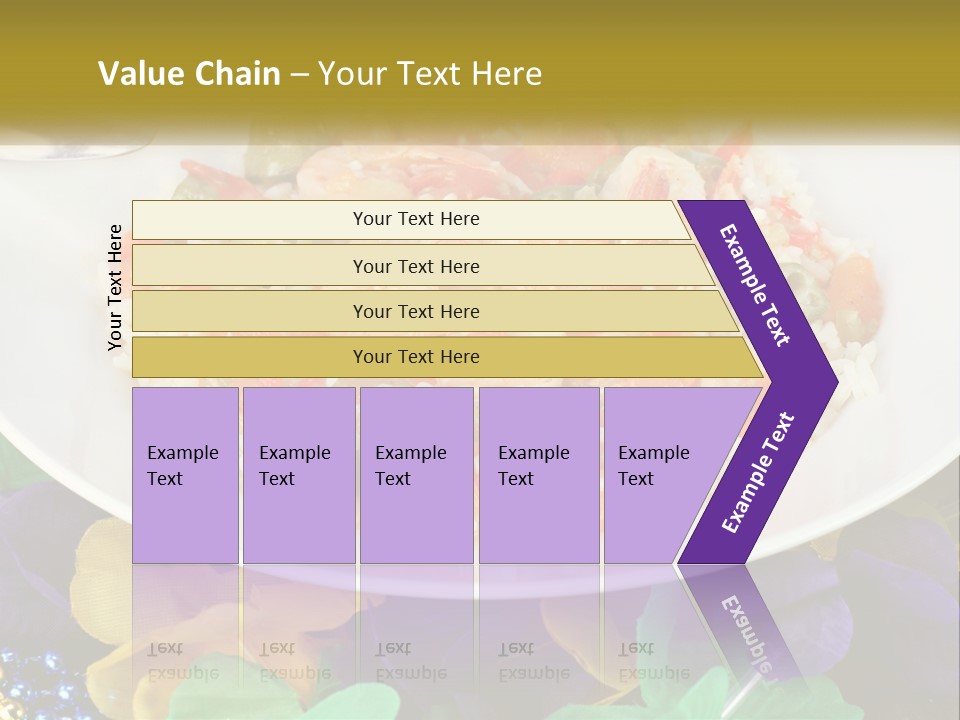Click the reflected text under the second box

(x=295, y=660)
